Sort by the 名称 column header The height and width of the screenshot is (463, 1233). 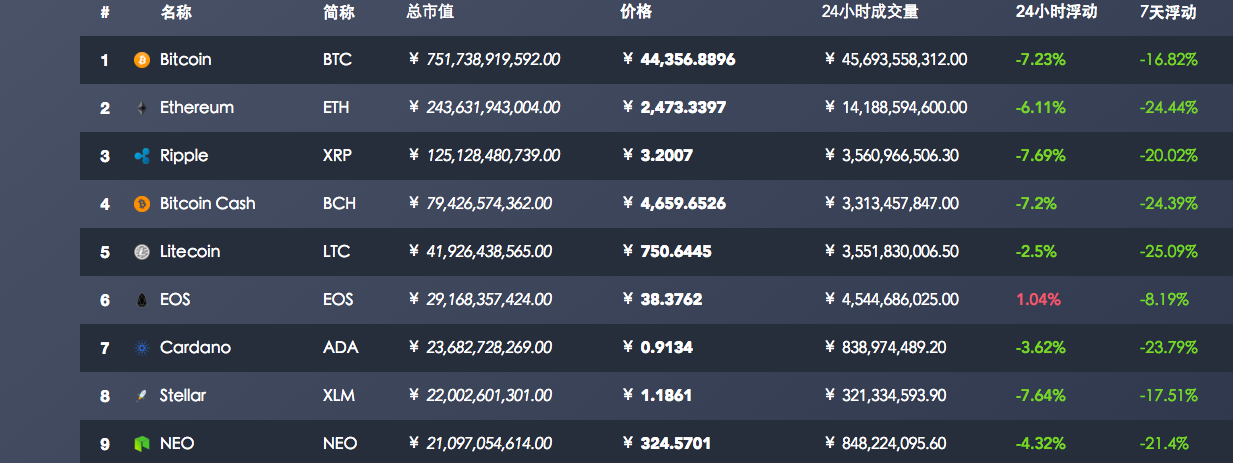176,12
